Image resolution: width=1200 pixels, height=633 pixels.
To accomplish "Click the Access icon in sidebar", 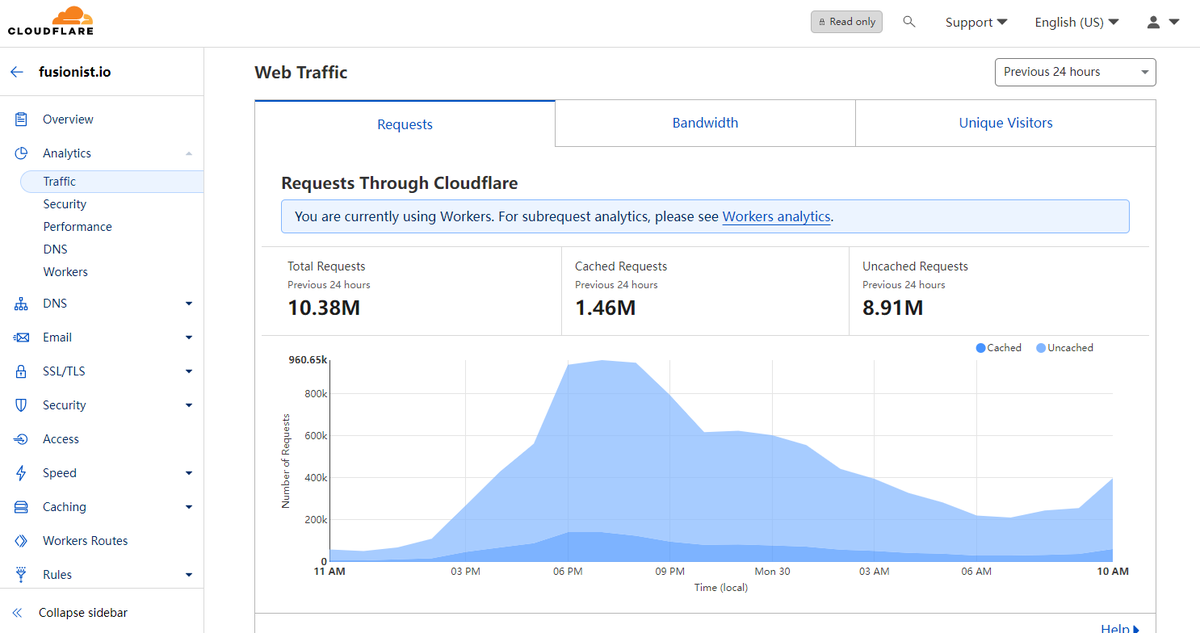I will [21, 439].
